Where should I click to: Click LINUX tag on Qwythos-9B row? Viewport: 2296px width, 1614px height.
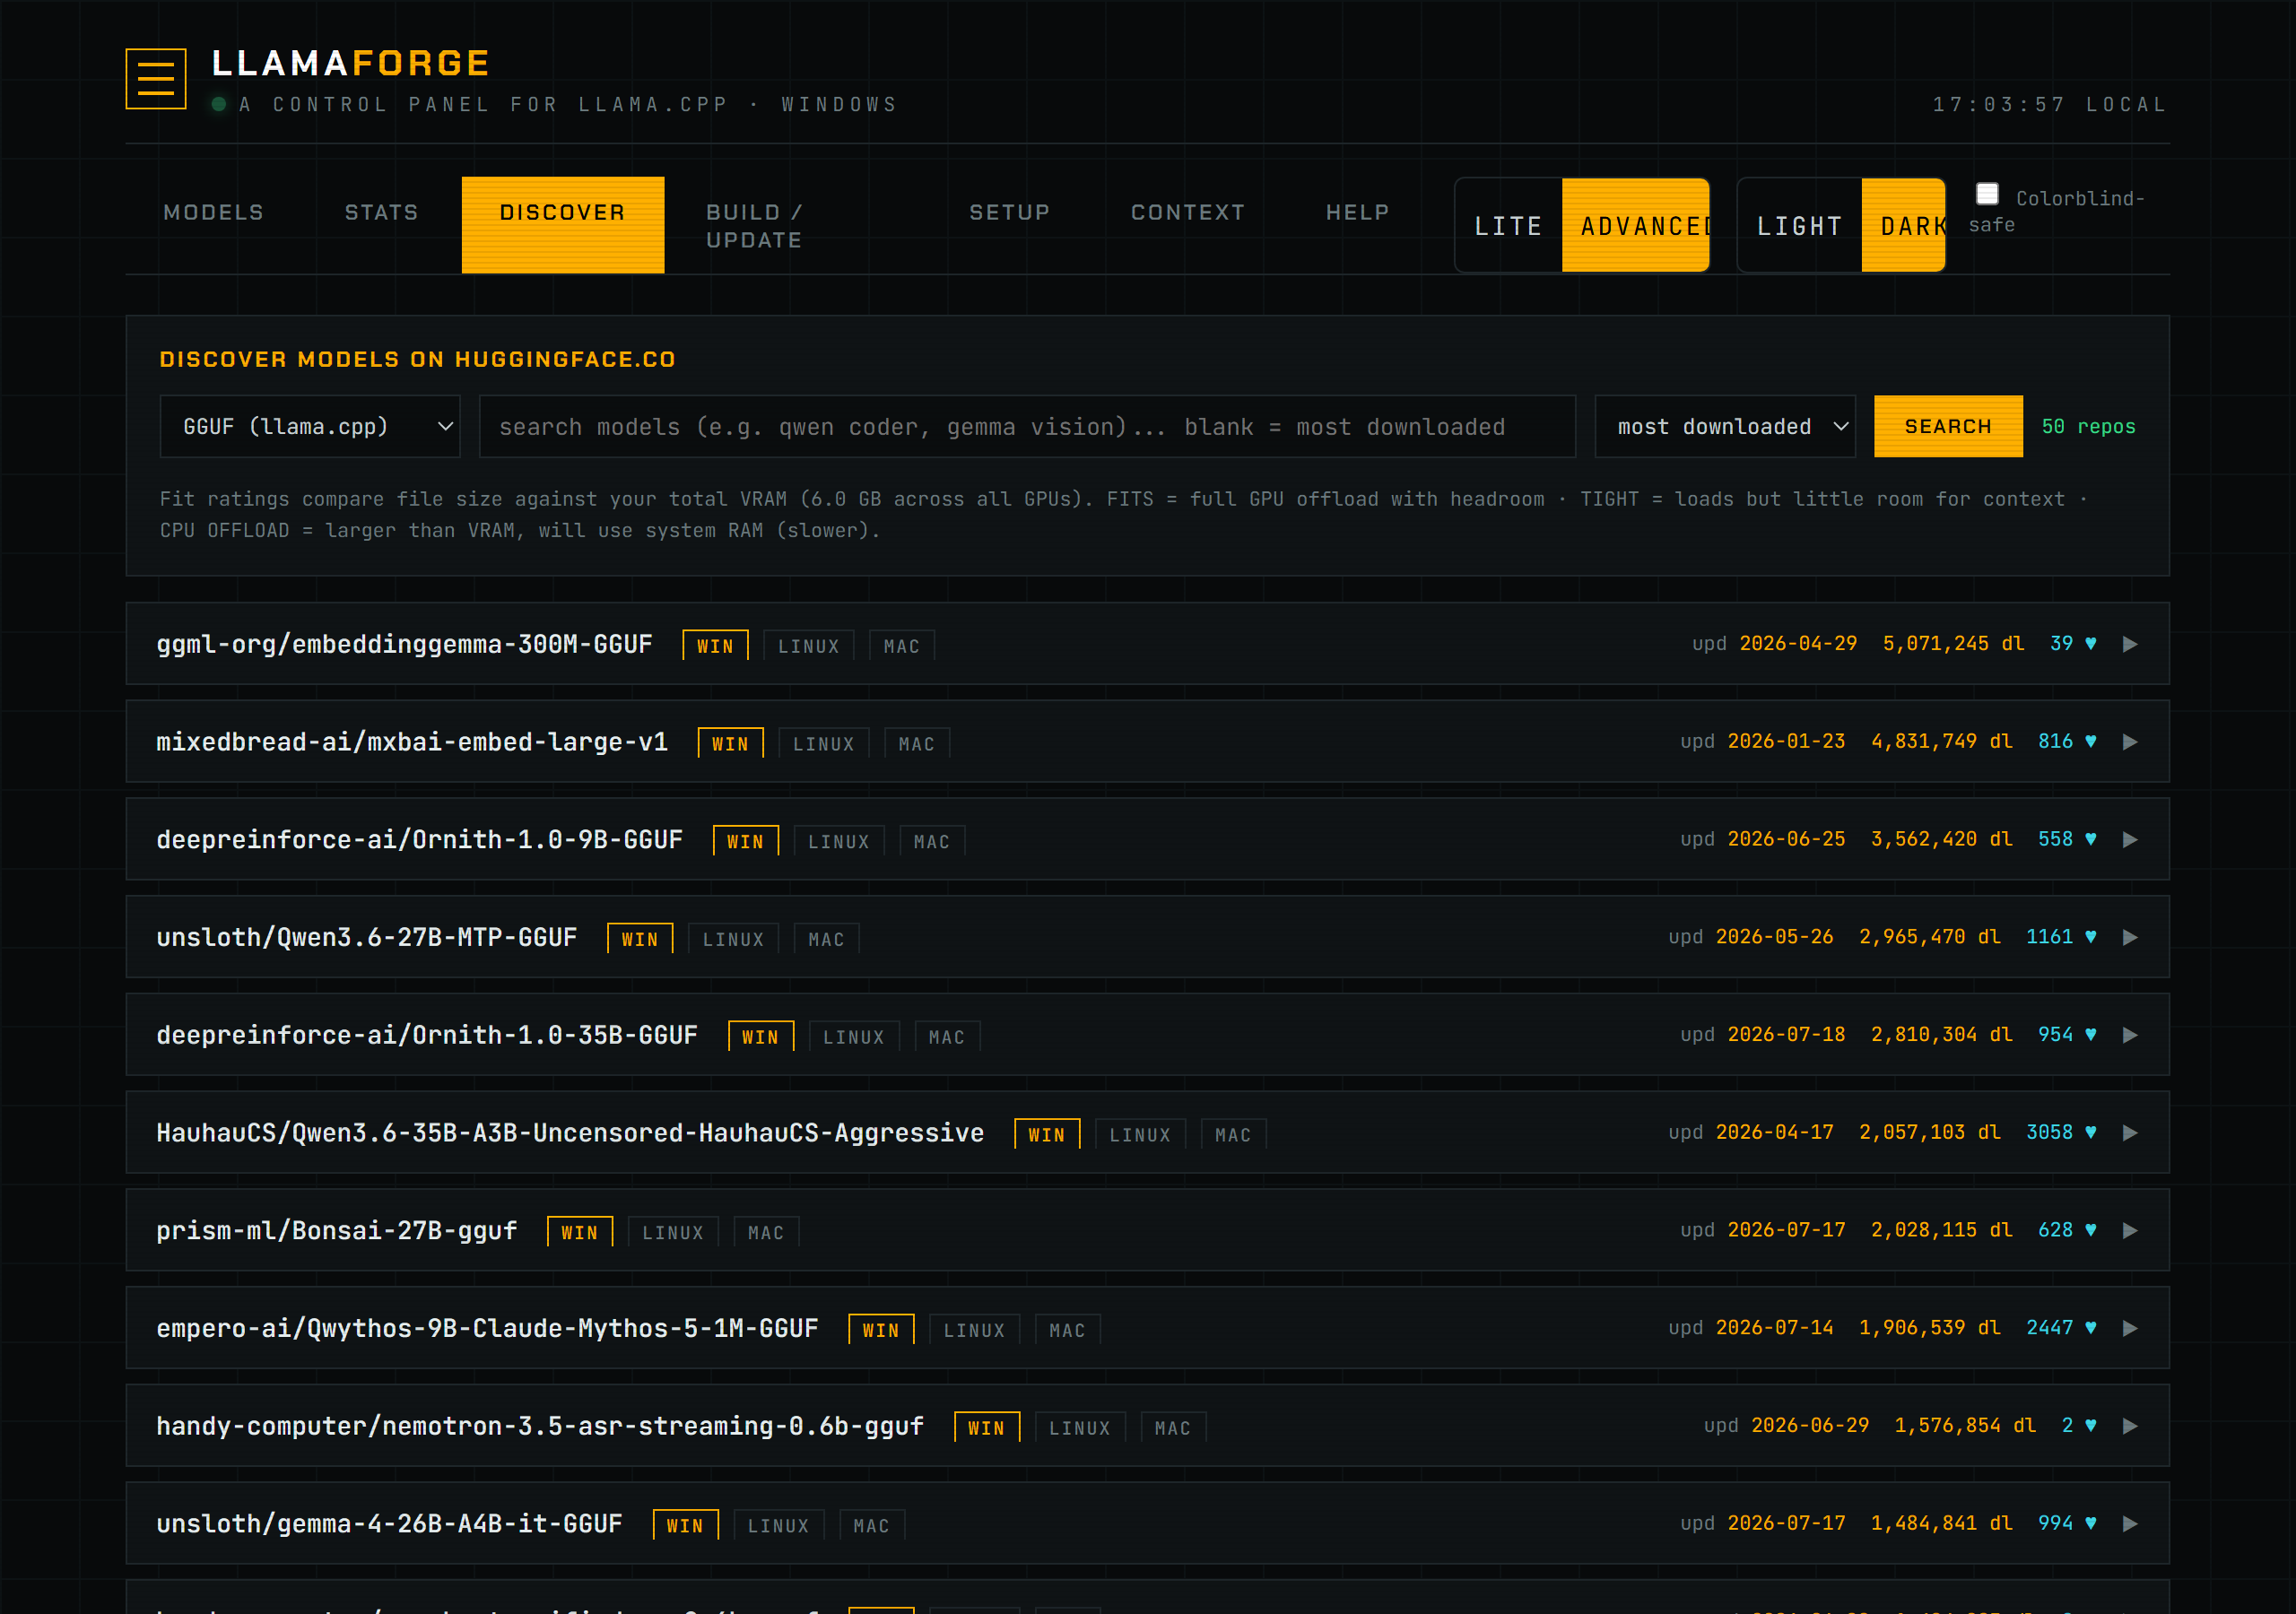pyautogui.click(x=975, y=1331)
